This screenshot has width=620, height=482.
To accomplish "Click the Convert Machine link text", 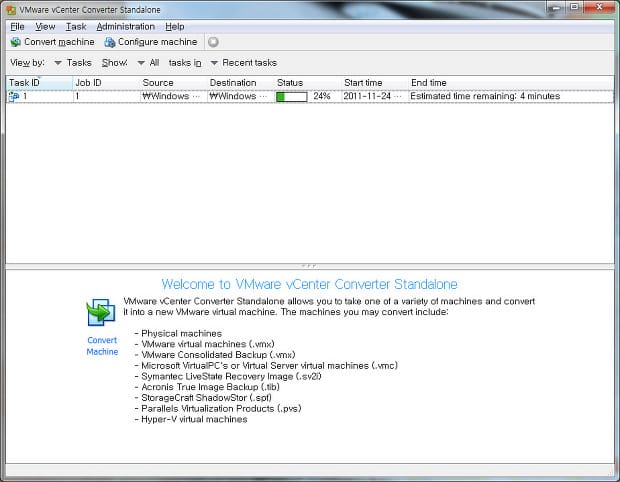I will (102, 346).
